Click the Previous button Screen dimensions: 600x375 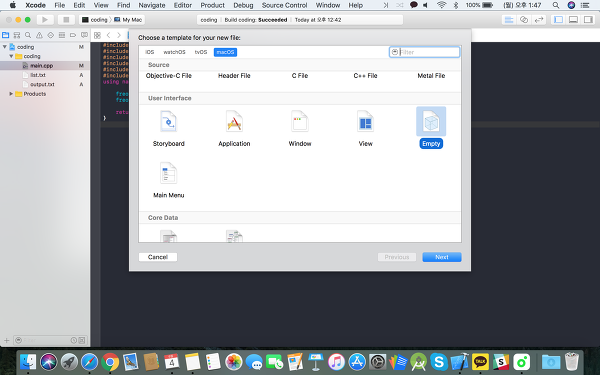397,257
